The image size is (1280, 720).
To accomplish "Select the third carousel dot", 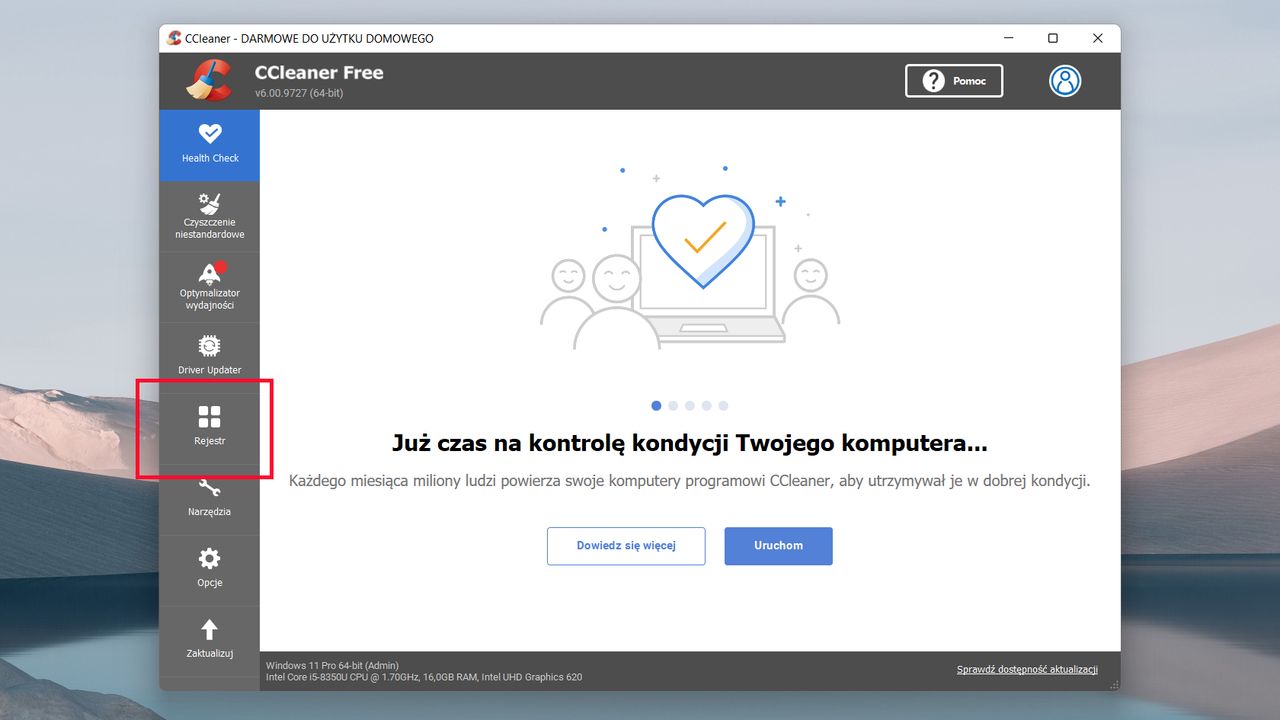I will (x=690, y=406).
